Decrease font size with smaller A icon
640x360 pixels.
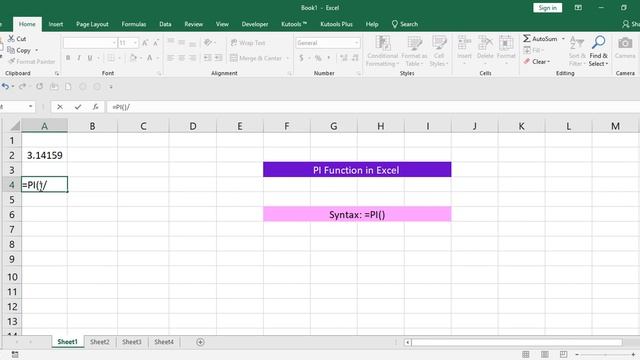pos(156,43)
